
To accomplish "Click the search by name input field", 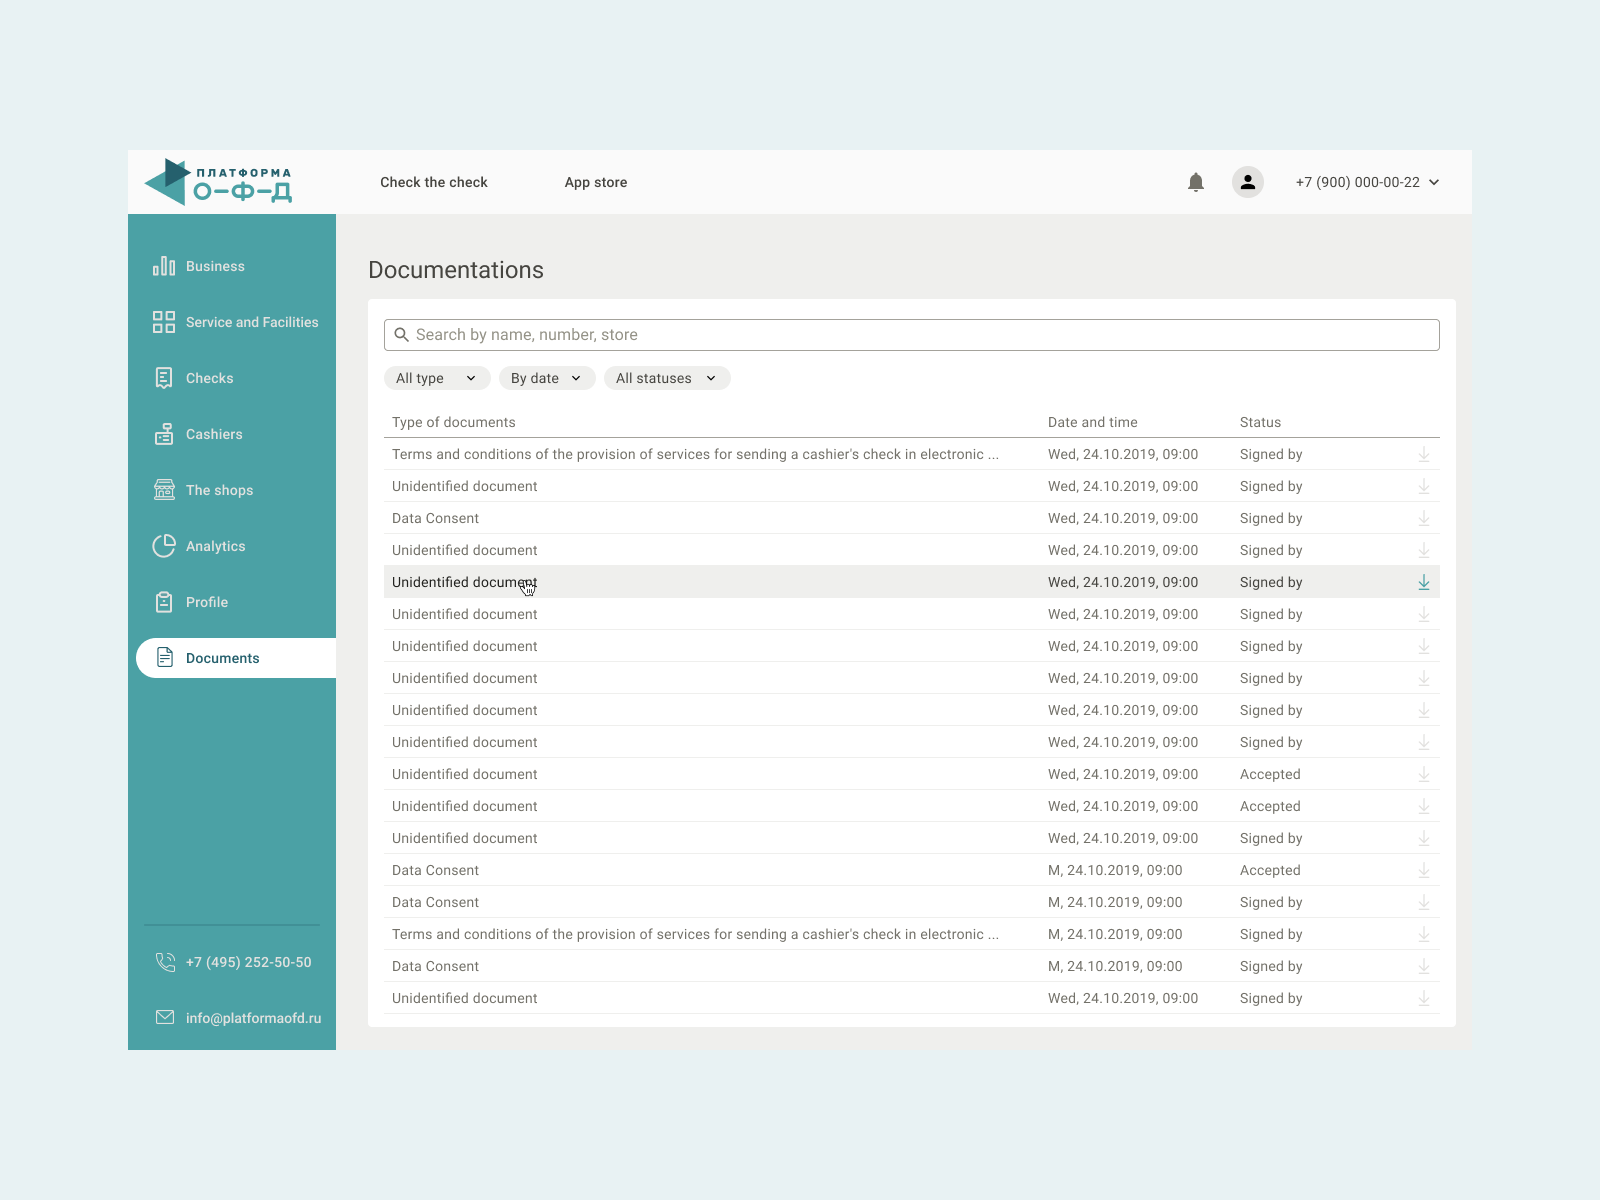I will [911, 334].
